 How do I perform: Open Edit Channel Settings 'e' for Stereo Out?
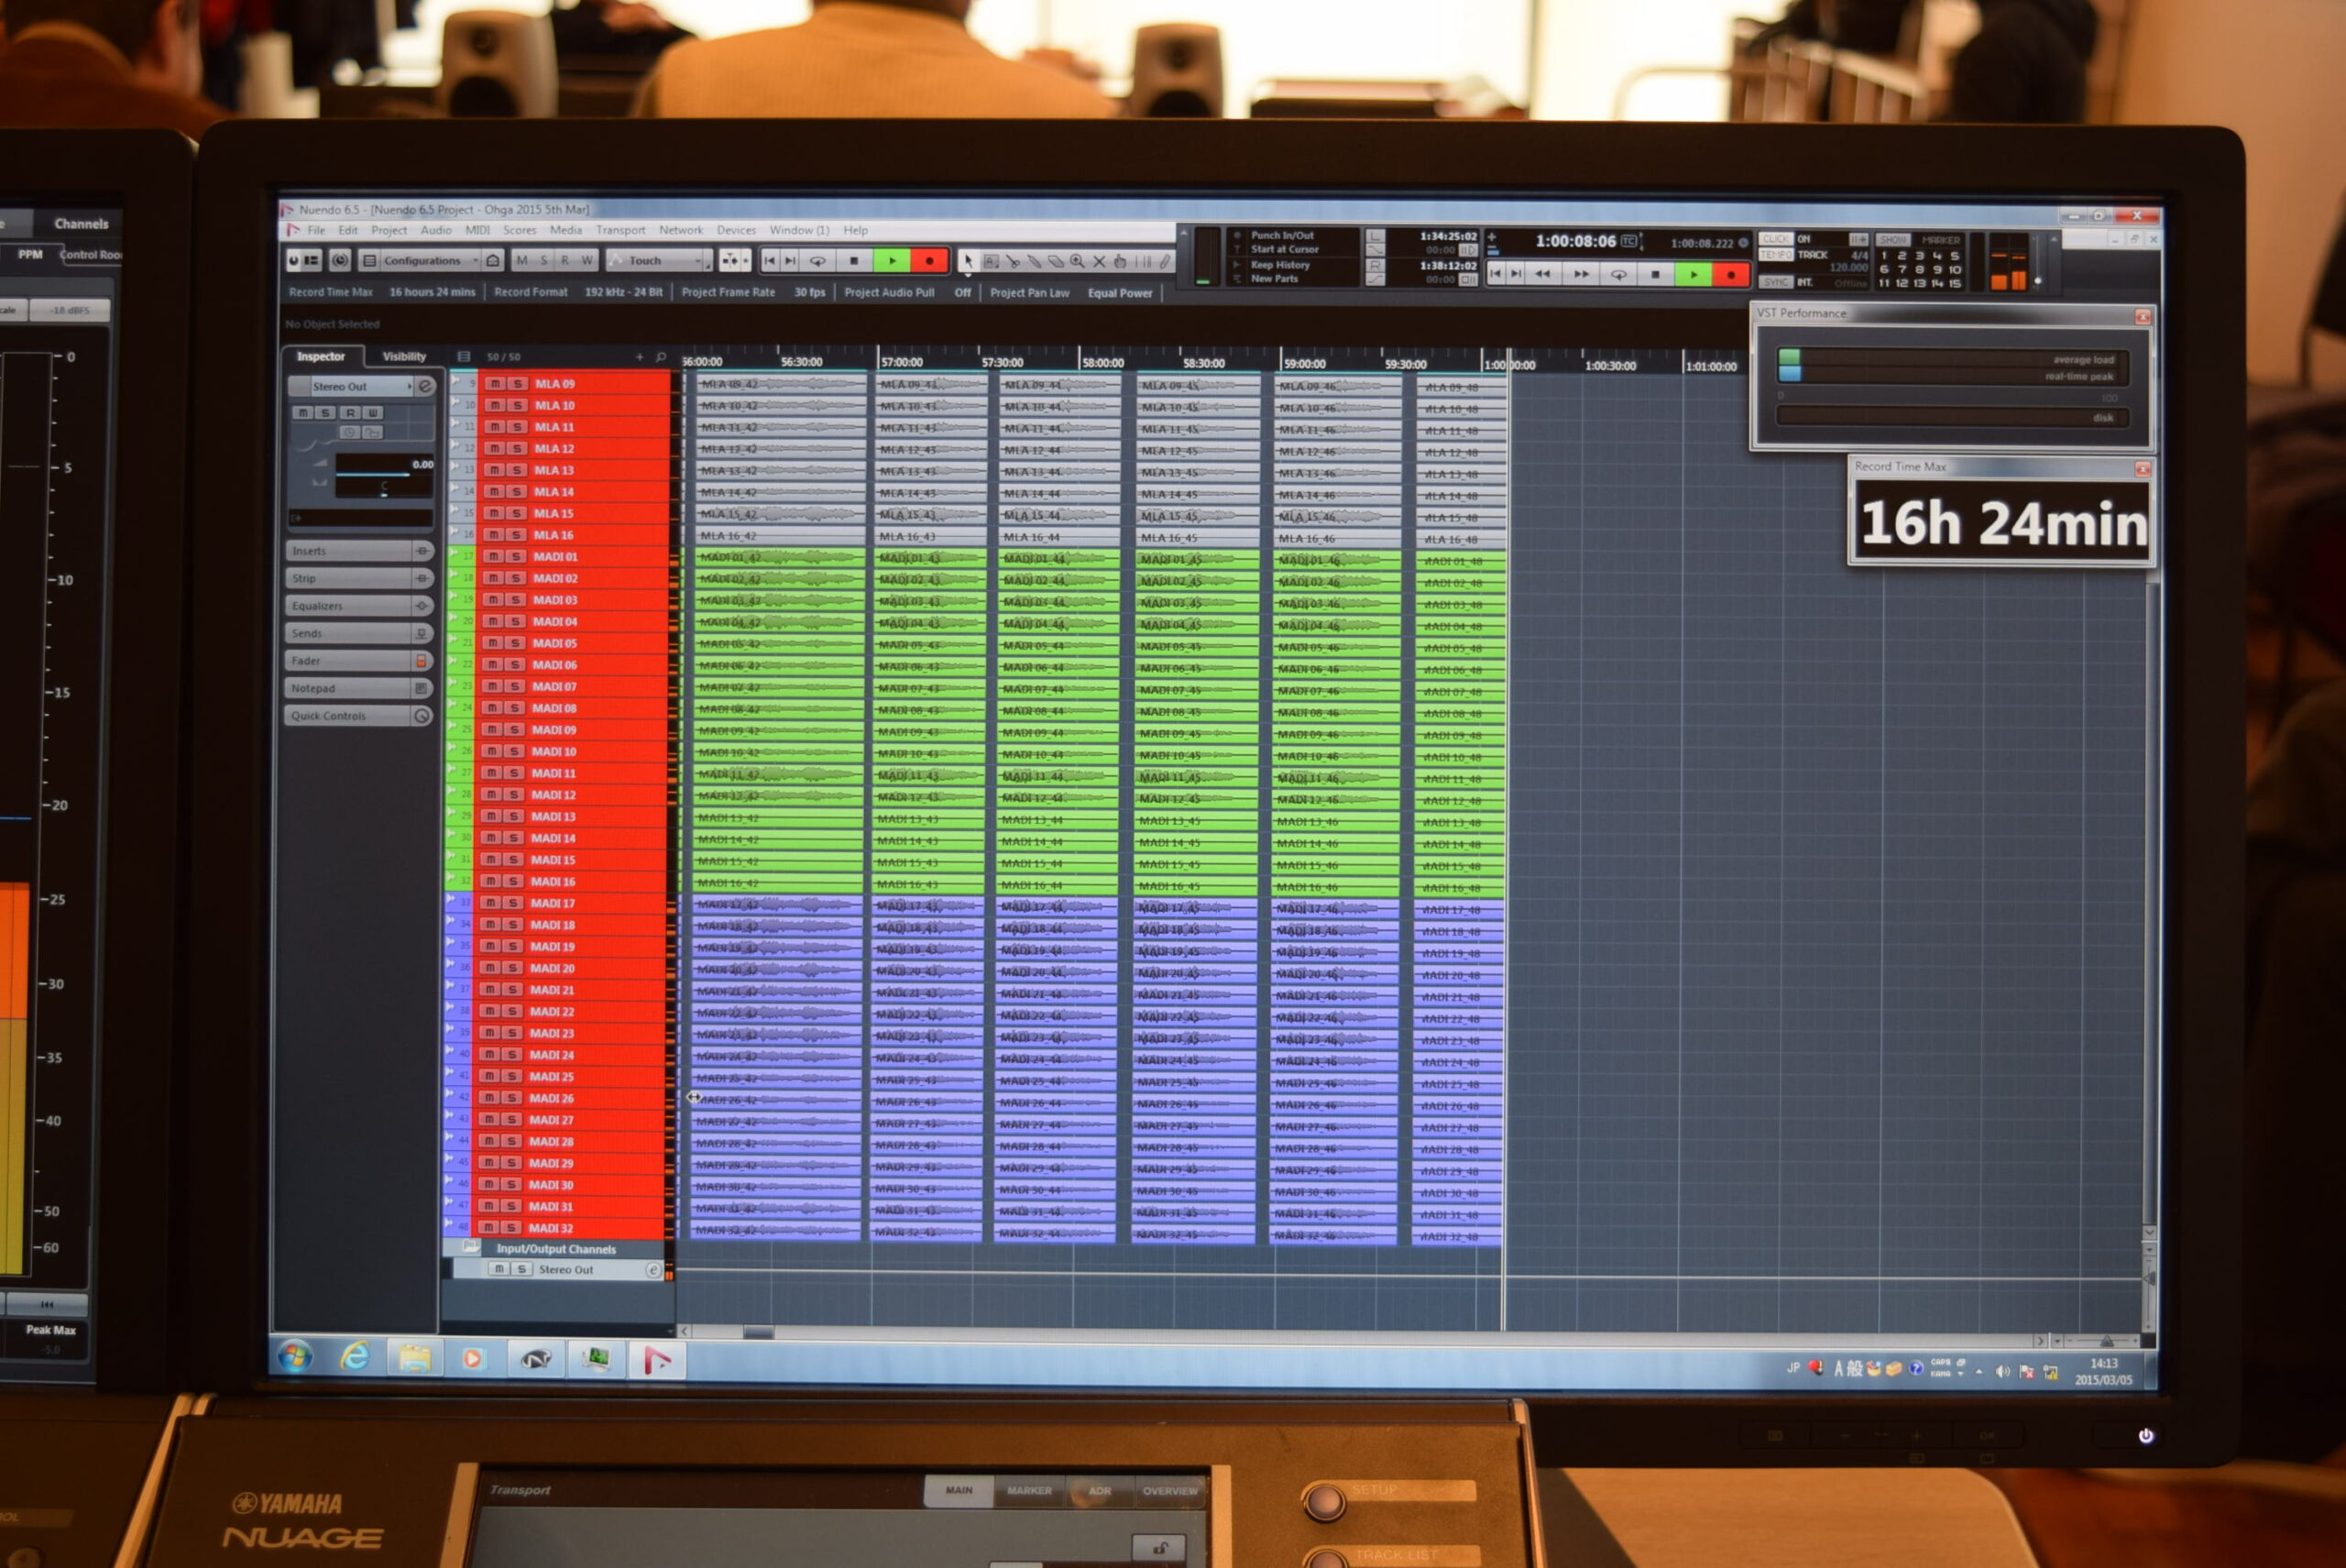click(425, 386)
